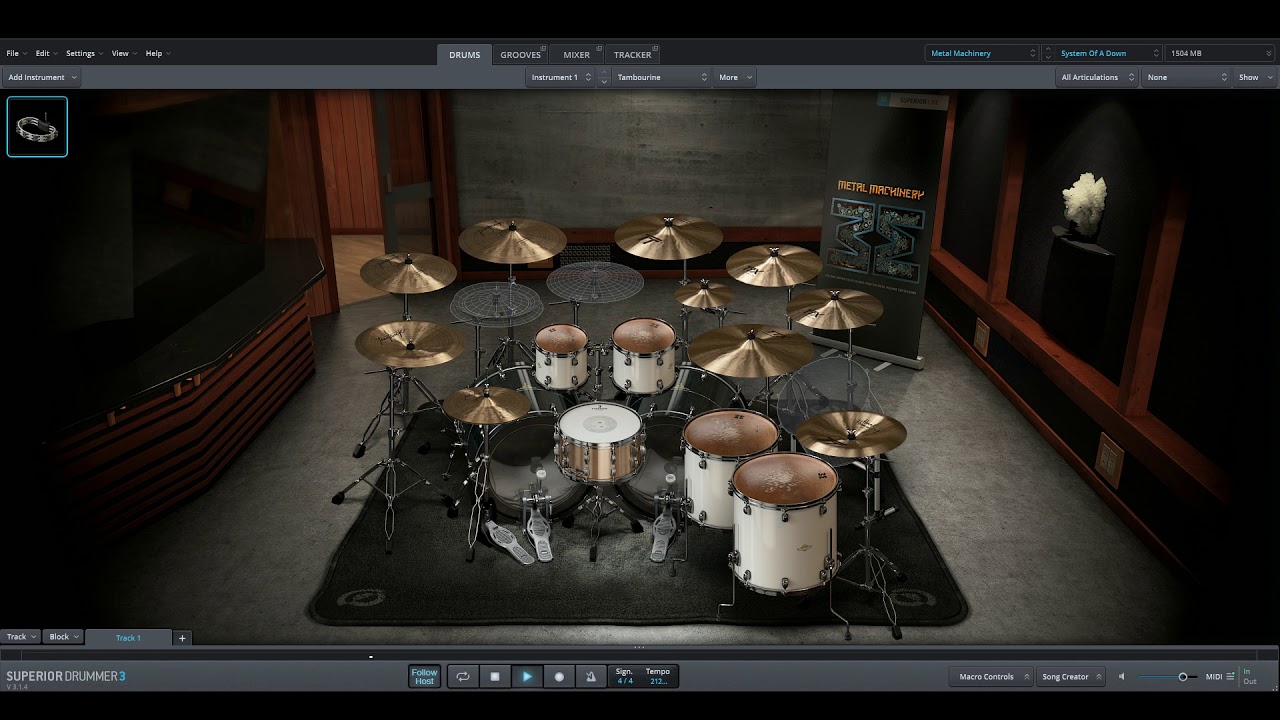Click the Stop button in the transport
Viewport: 1280px width, 720px height.
pos(495,677)
